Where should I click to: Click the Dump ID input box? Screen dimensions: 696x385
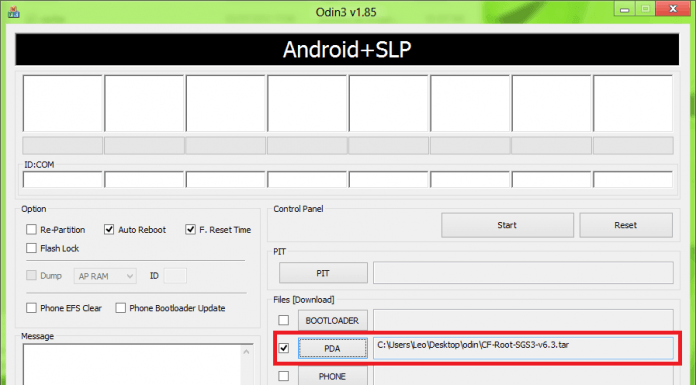click(x=175, y=276)
